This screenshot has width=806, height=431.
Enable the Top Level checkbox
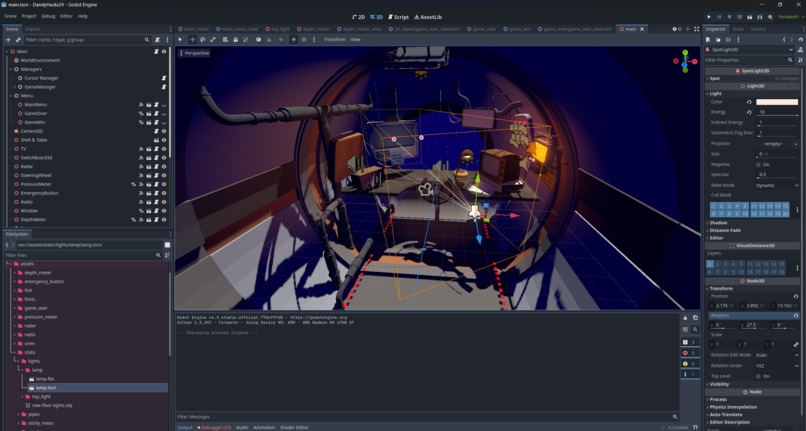tap(758, 376)
